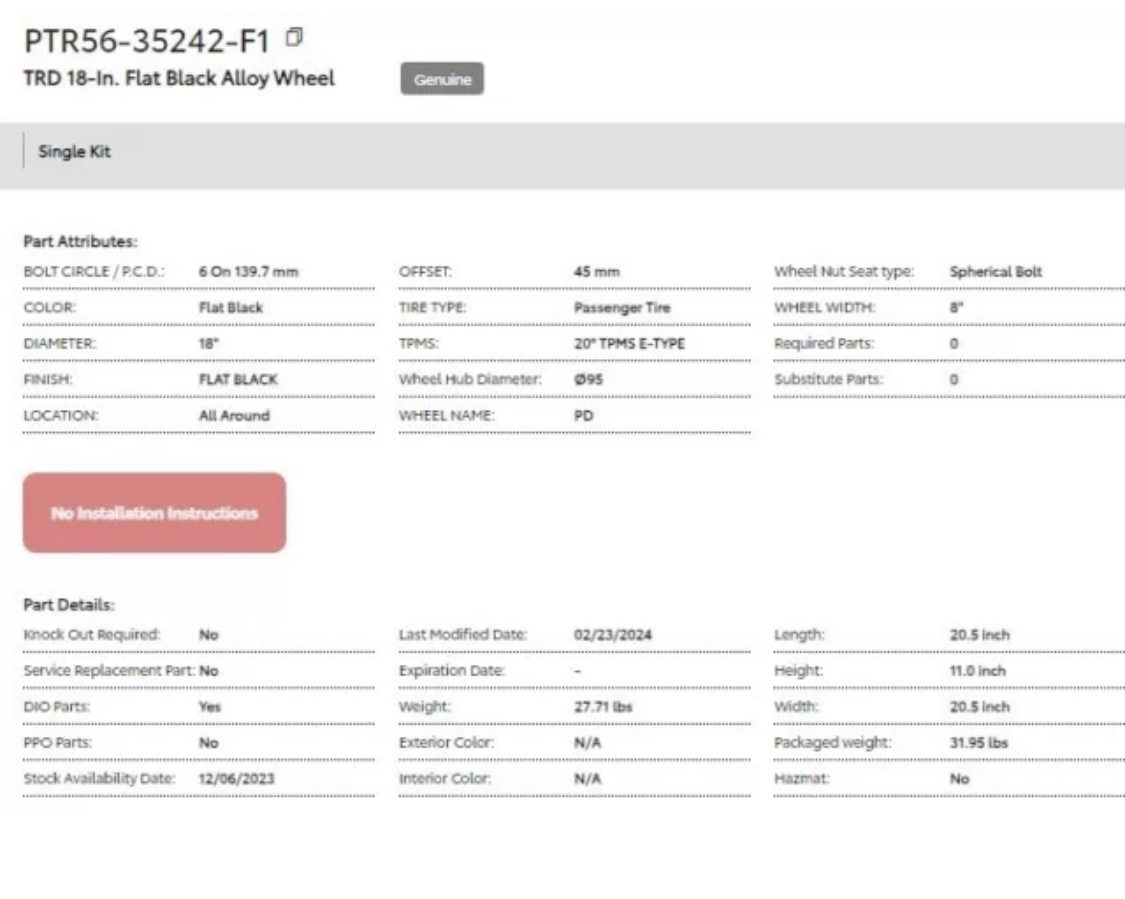Viewport: 1125px width, 899px height.
Task: Select Packaged weight value 31.95 lbs
Action: tap(979, 743)
